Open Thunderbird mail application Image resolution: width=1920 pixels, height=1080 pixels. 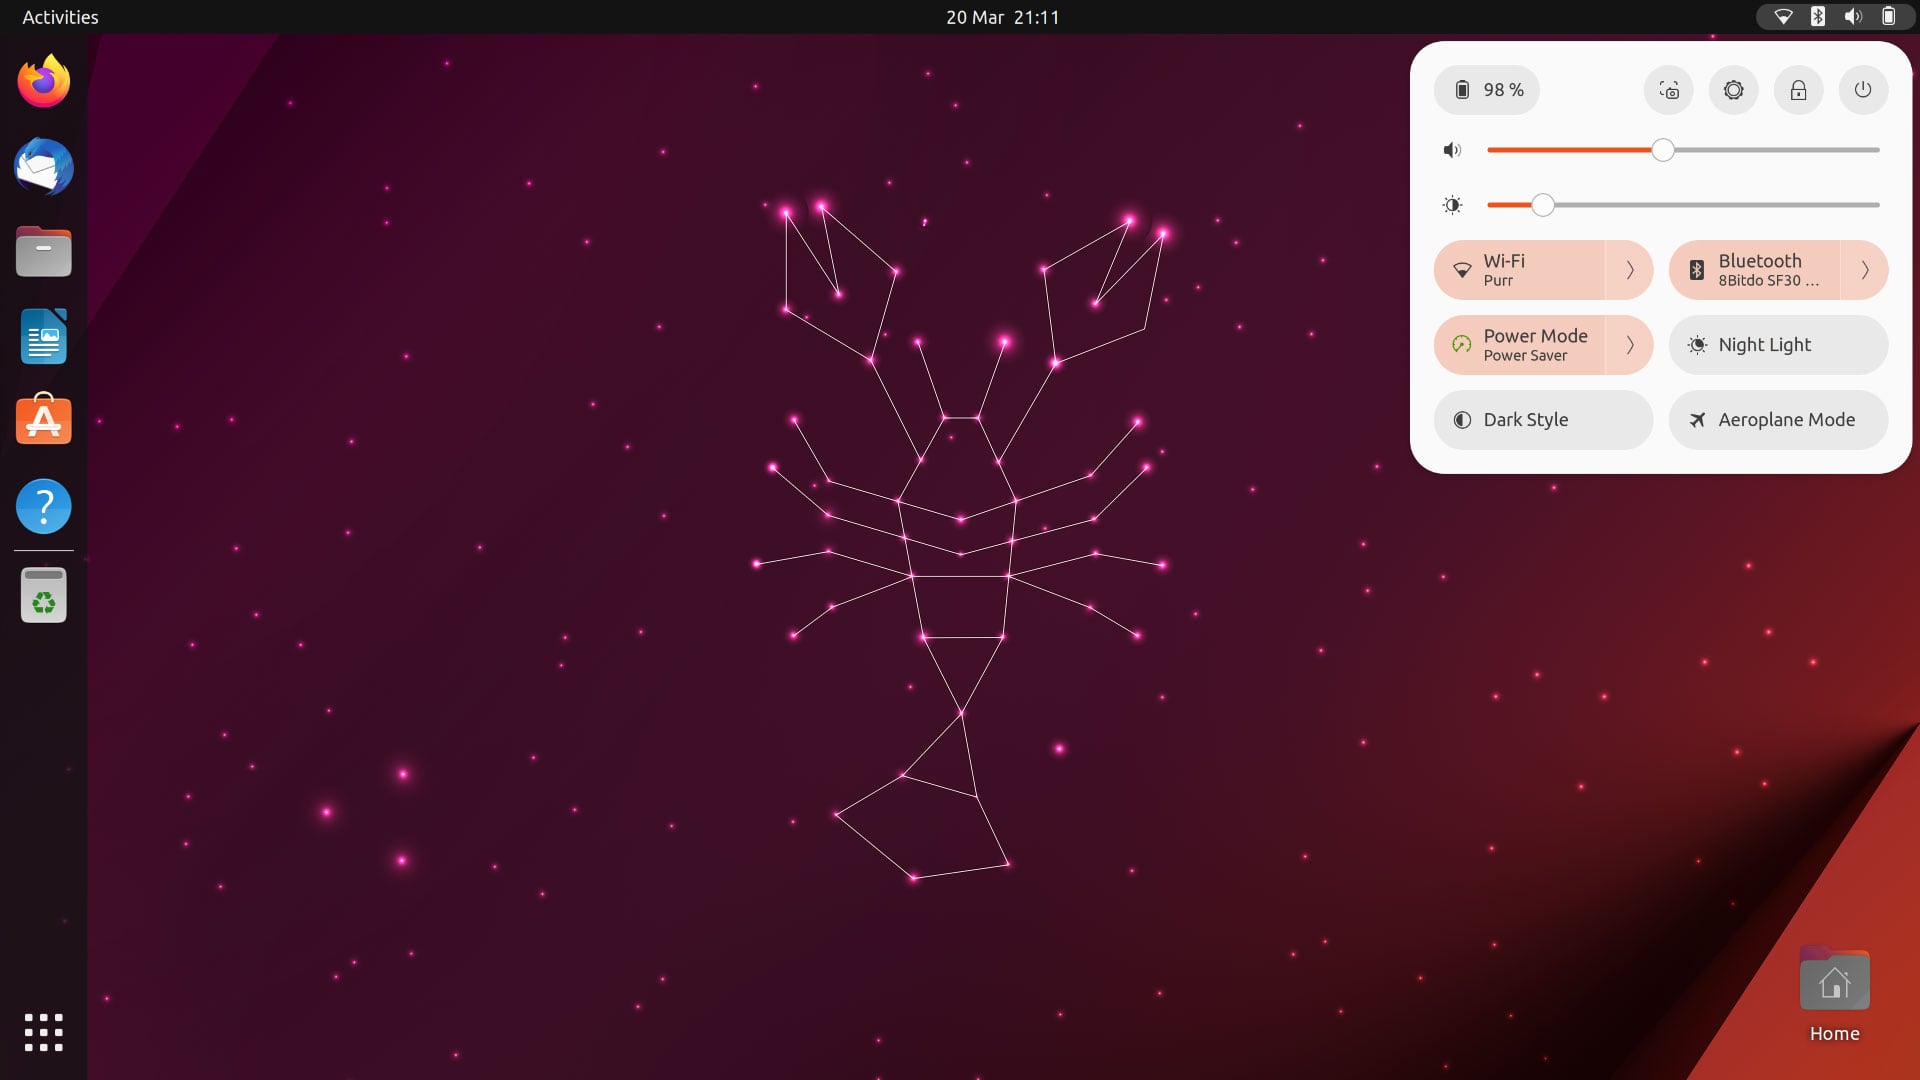tap(42, 166)
